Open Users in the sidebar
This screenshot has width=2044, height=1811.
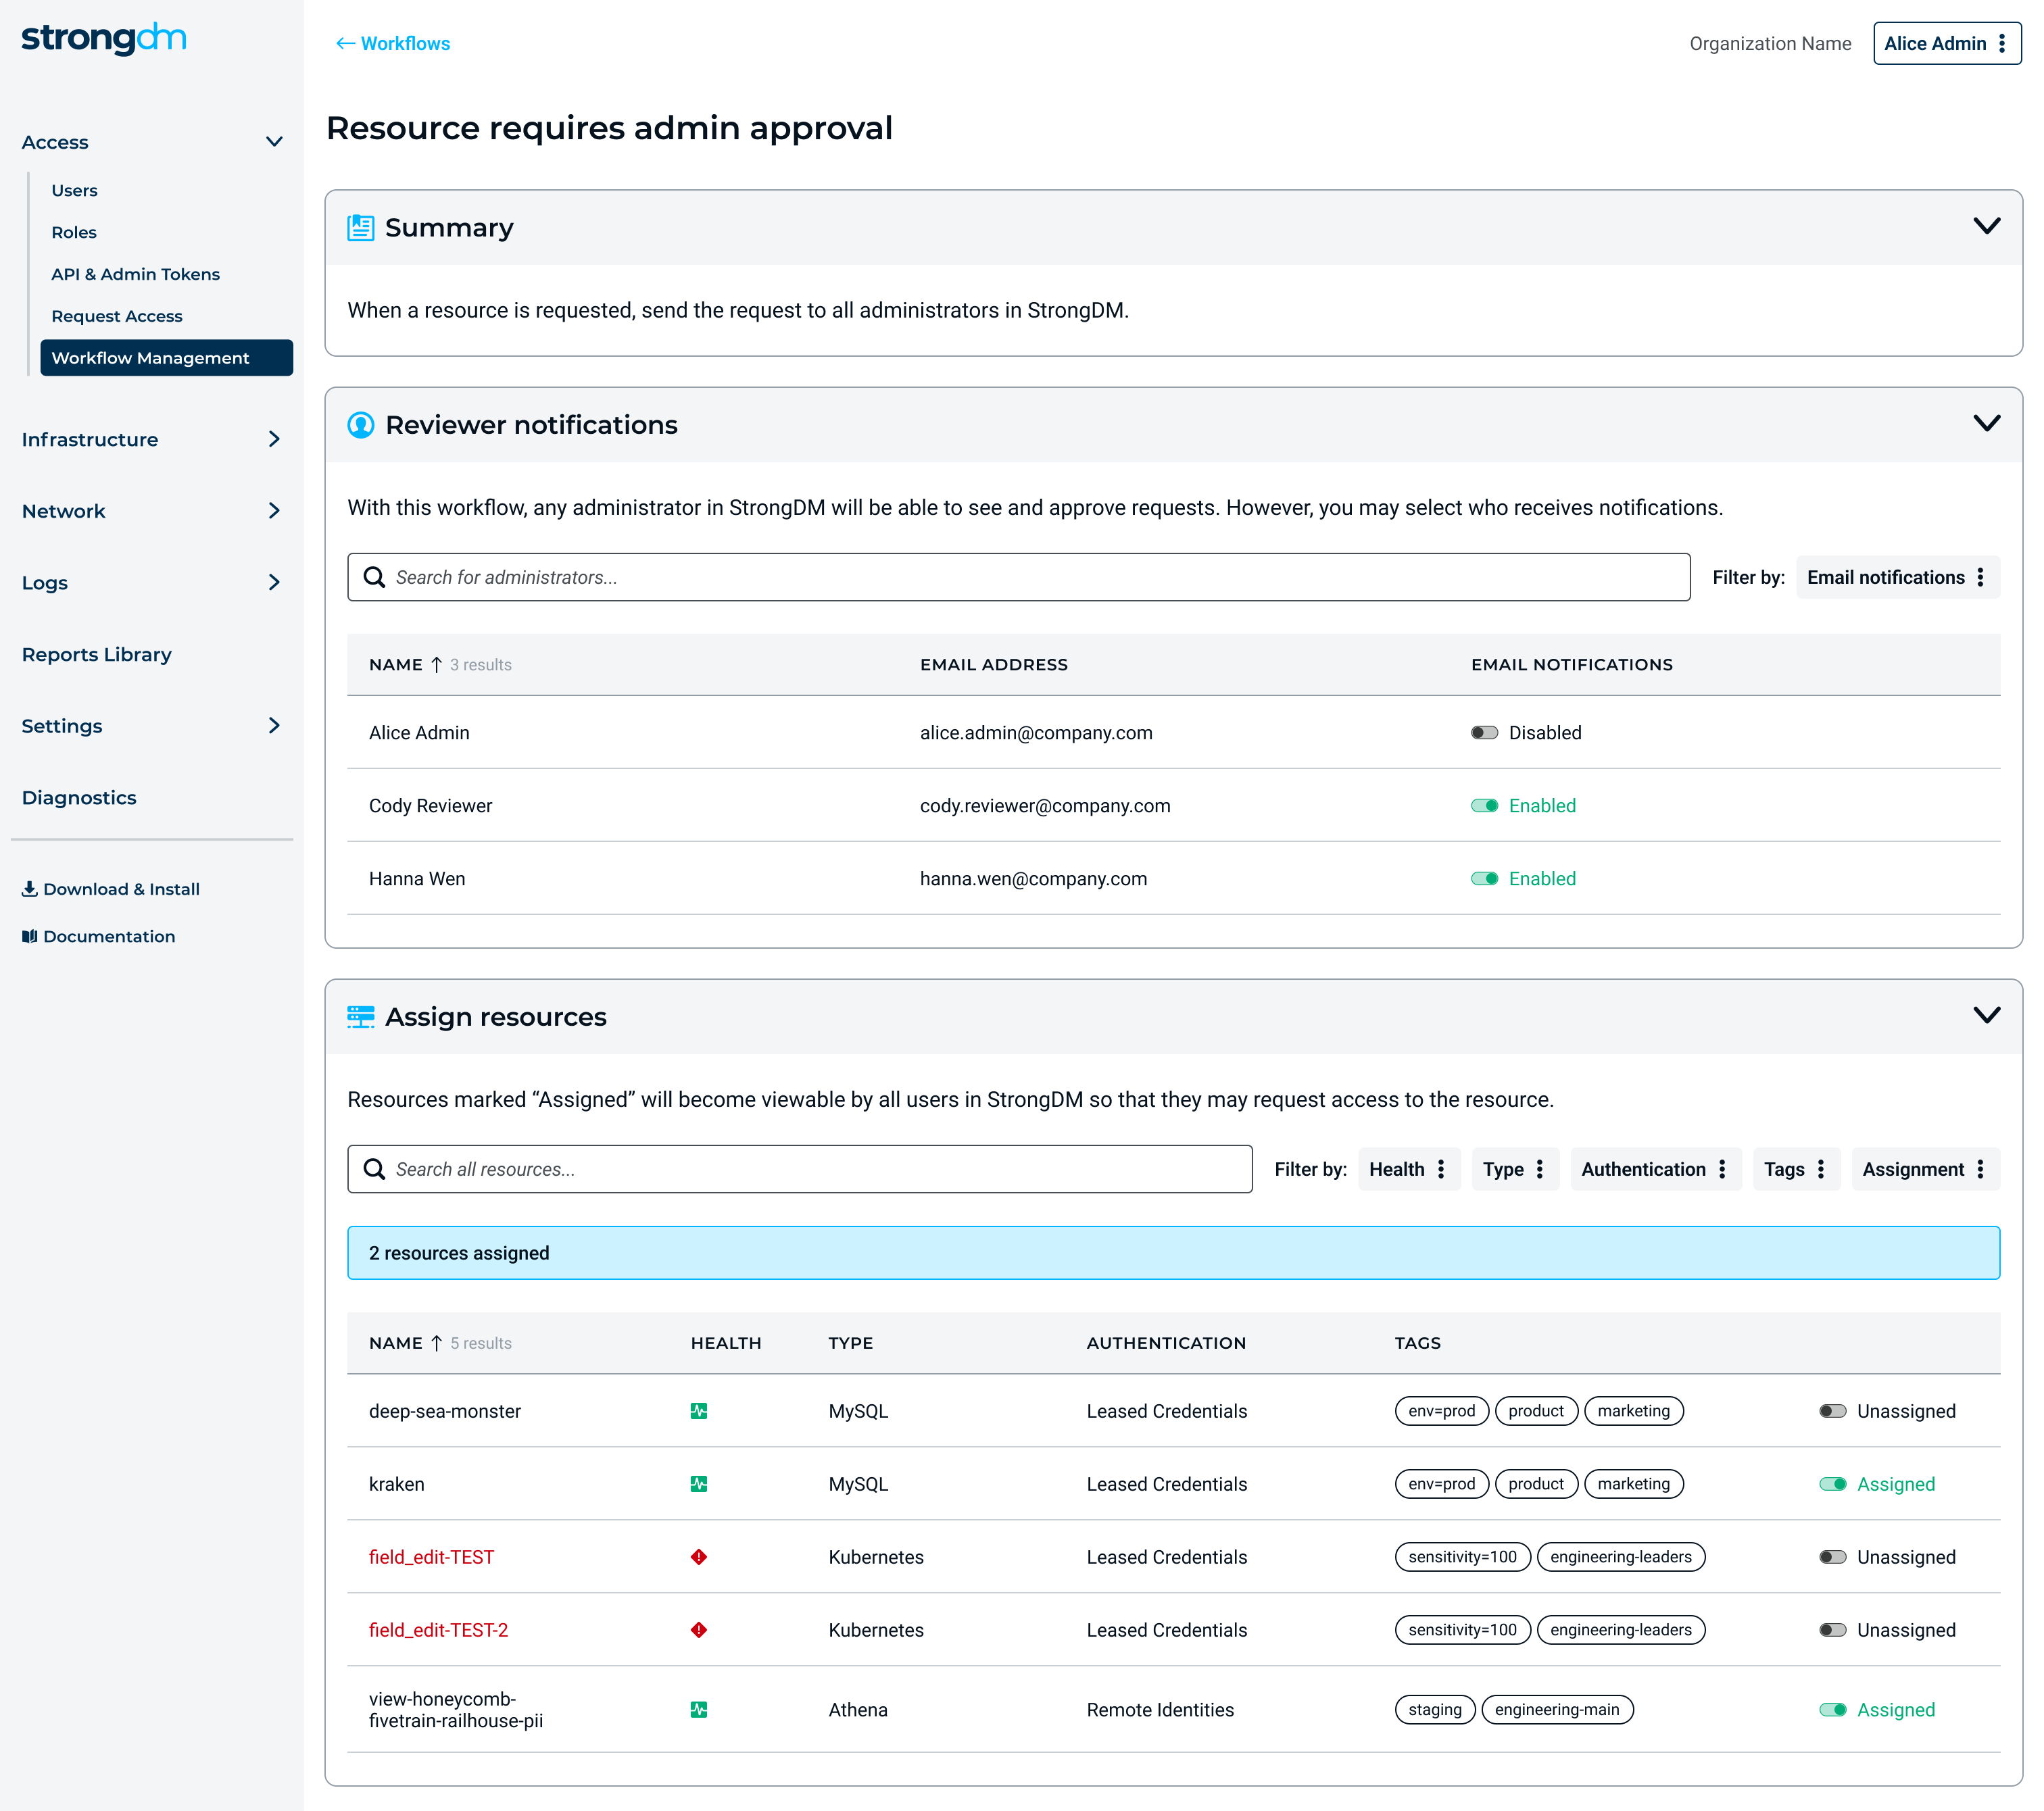coord(74,190)
